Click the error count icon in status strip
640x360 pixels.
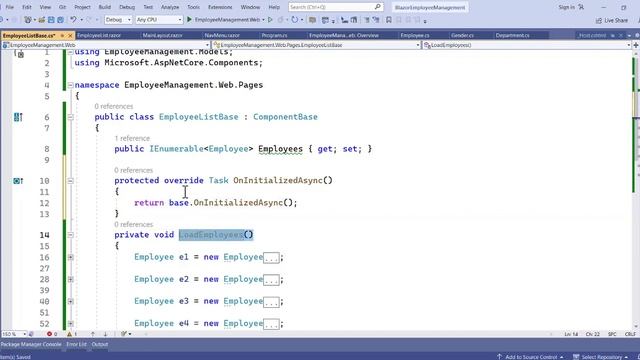tap(49, 334)
